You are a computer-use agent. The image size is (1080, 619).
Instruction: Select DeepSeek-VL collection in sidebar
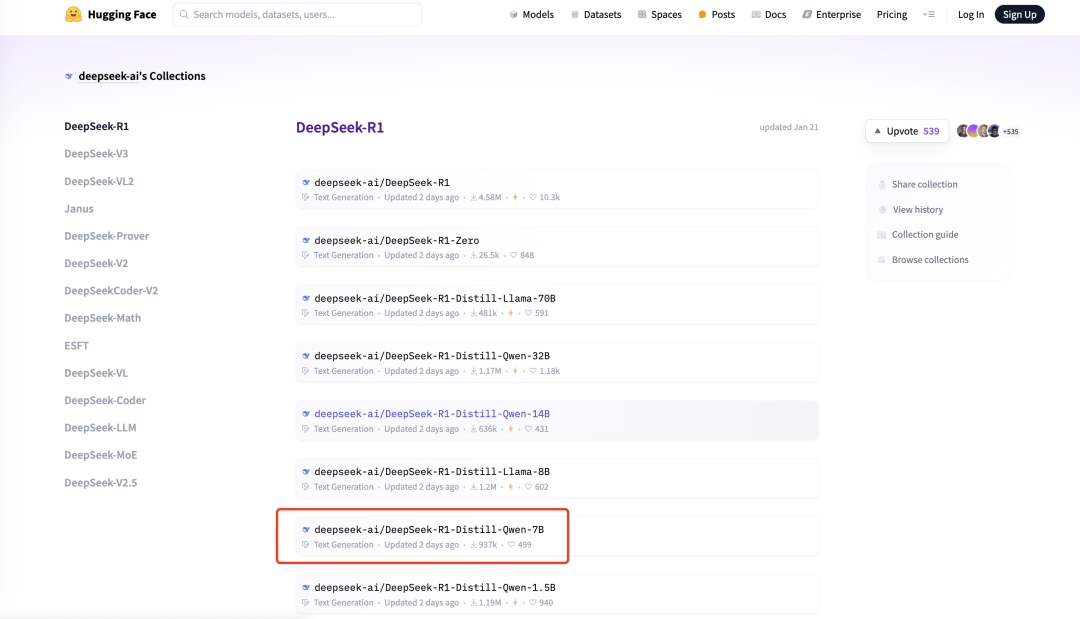(96, 373)
